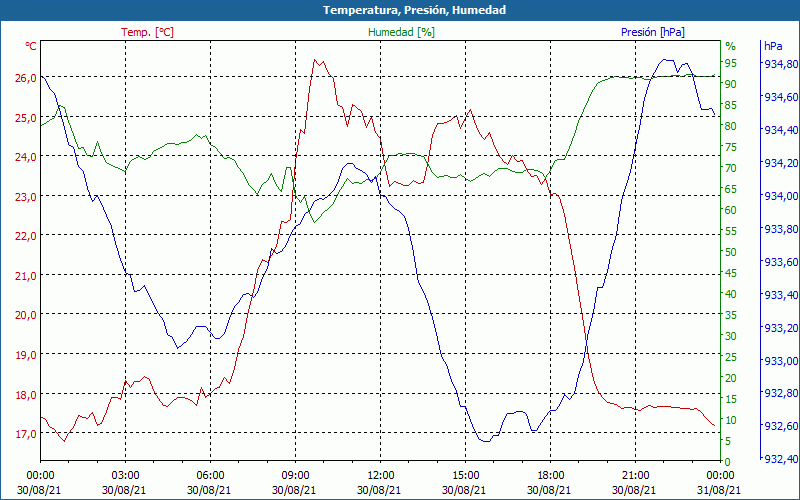Select the green Humedad [%] legend label
Image resolution: width=800 pixels, height=500 pixels.
tap(401, 32)
